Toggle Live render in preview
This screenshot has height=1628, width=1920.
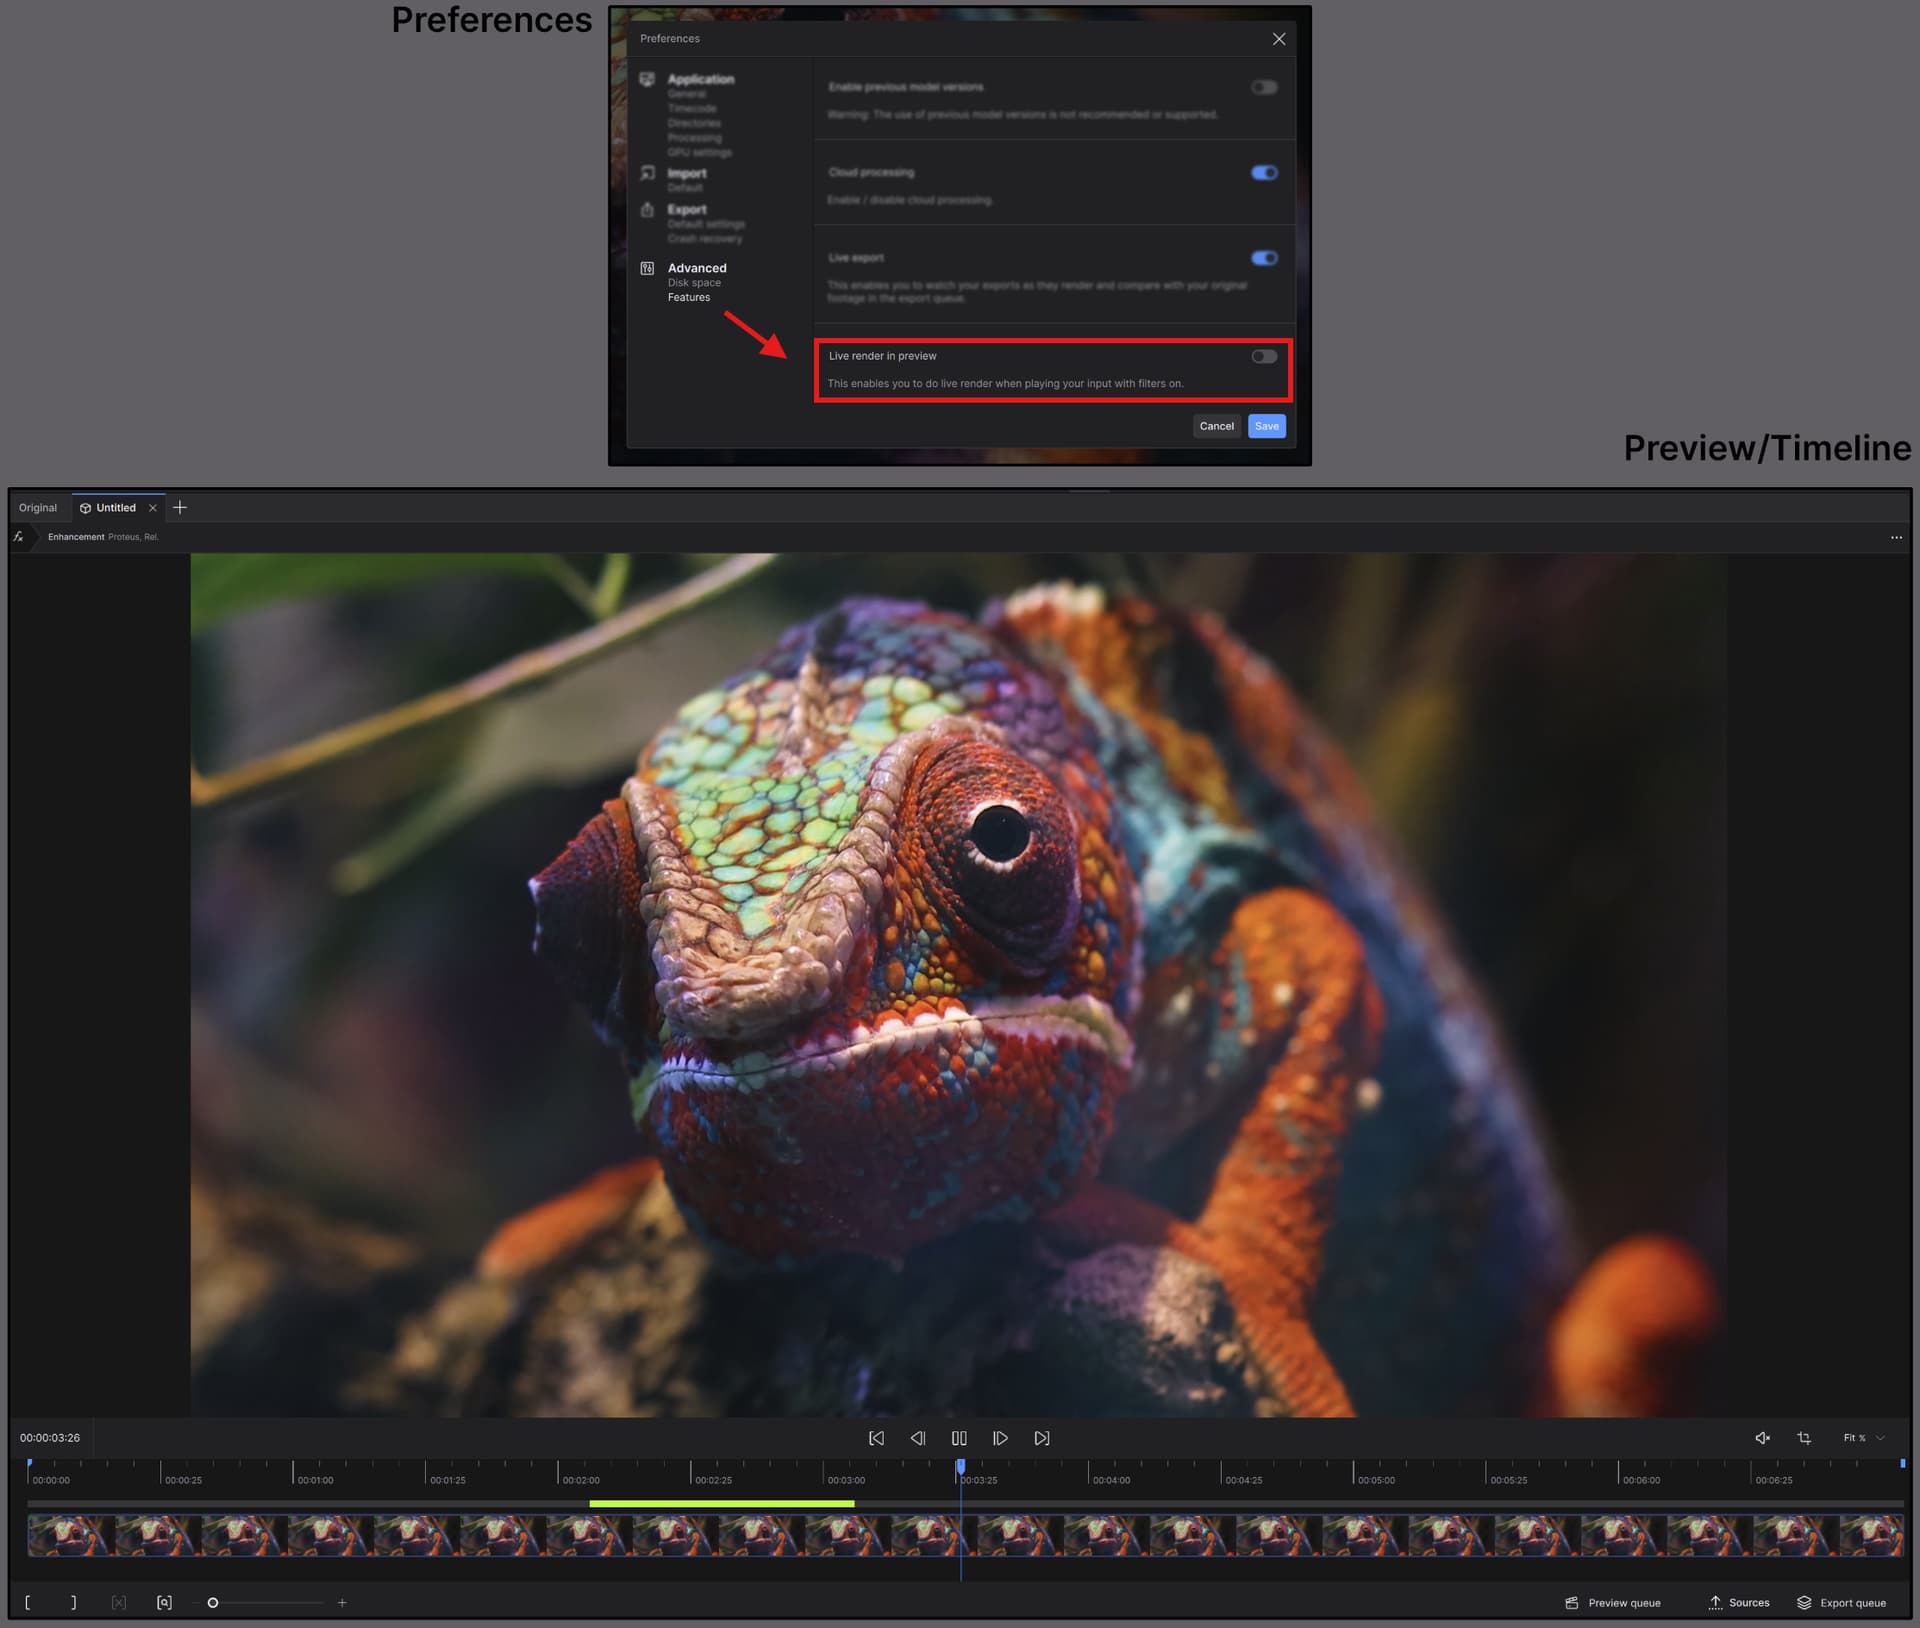1264,356
